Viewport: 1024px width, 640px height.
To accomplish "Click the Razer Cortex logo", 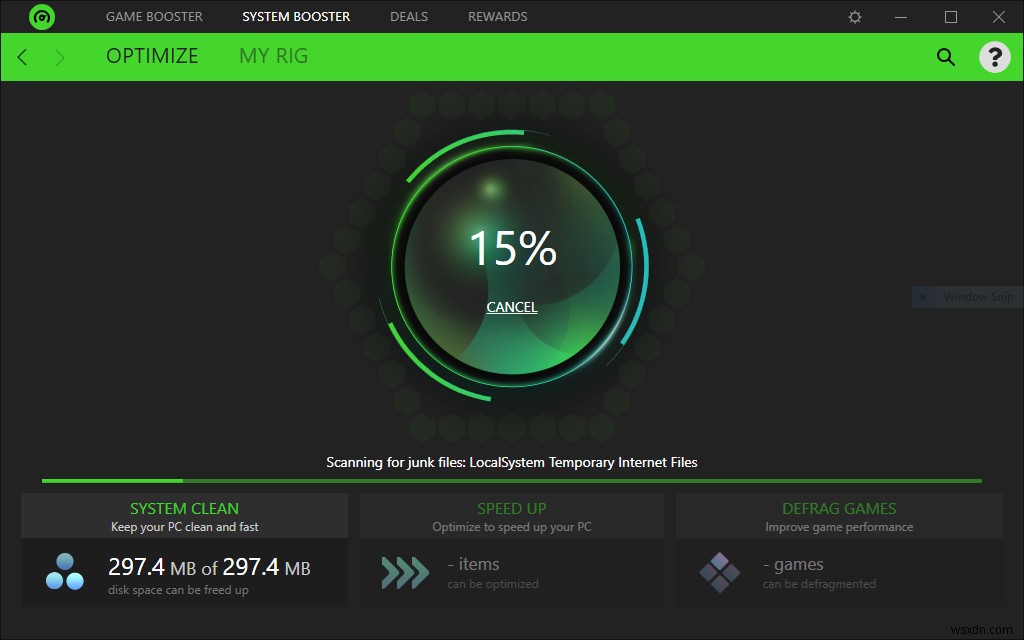I will 41,16.
